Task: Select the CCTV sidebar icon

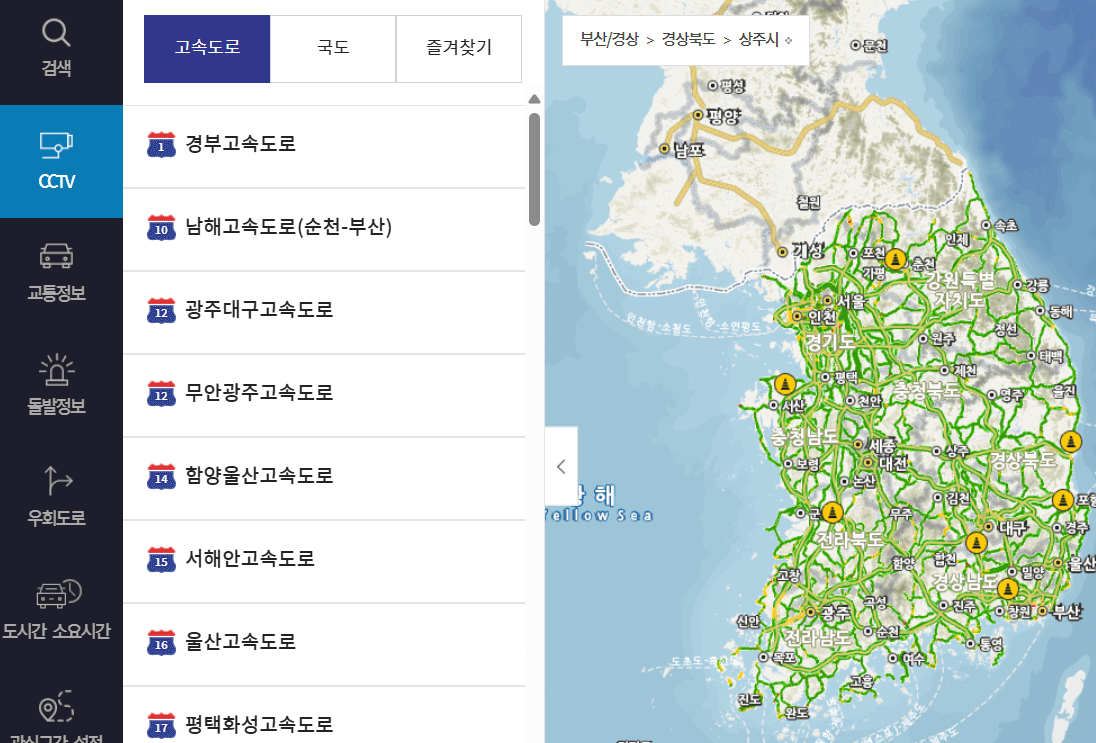Action: click(56, 161)
